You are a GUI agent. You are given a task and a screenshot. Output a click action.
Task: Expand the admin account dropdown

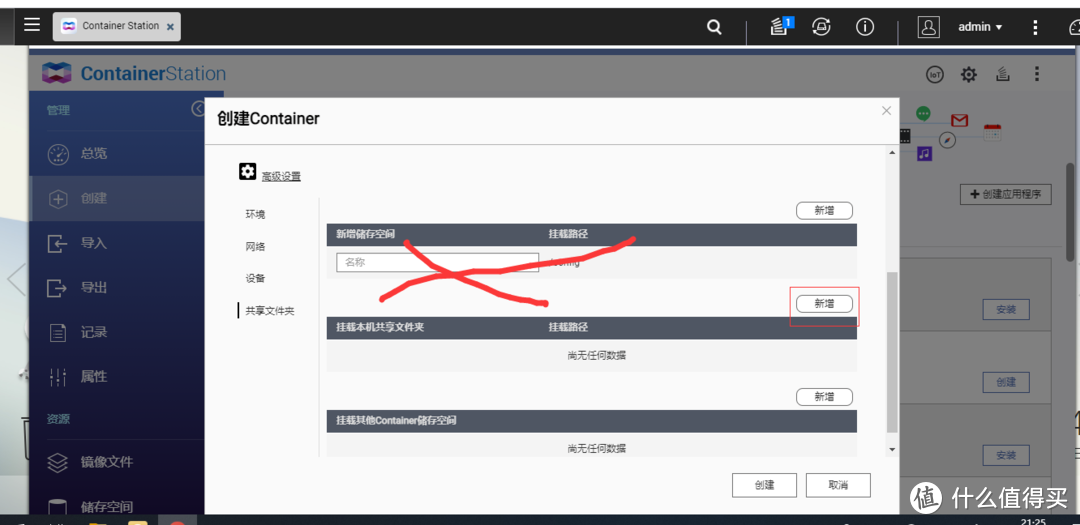980,27
